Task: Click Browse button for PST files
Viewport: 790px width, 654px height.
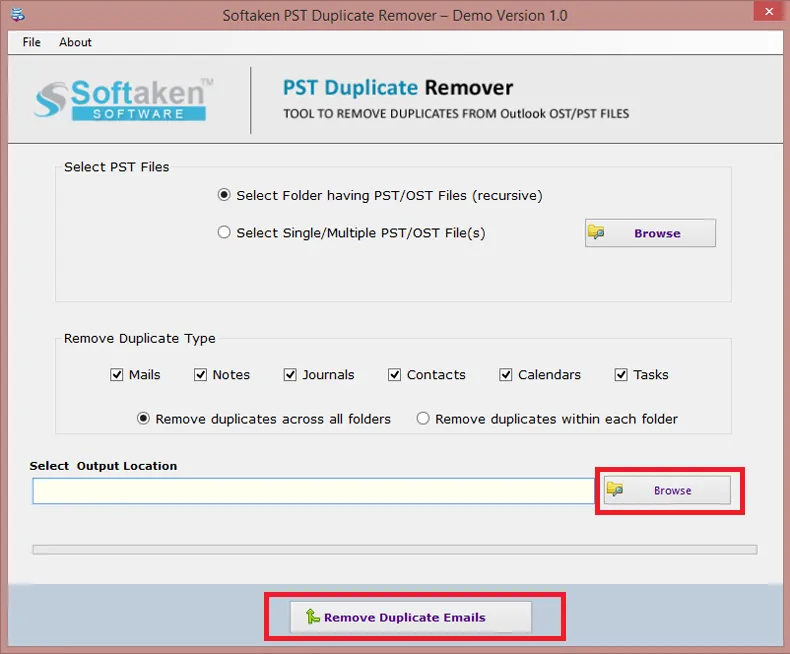Action: pos(650,233)
